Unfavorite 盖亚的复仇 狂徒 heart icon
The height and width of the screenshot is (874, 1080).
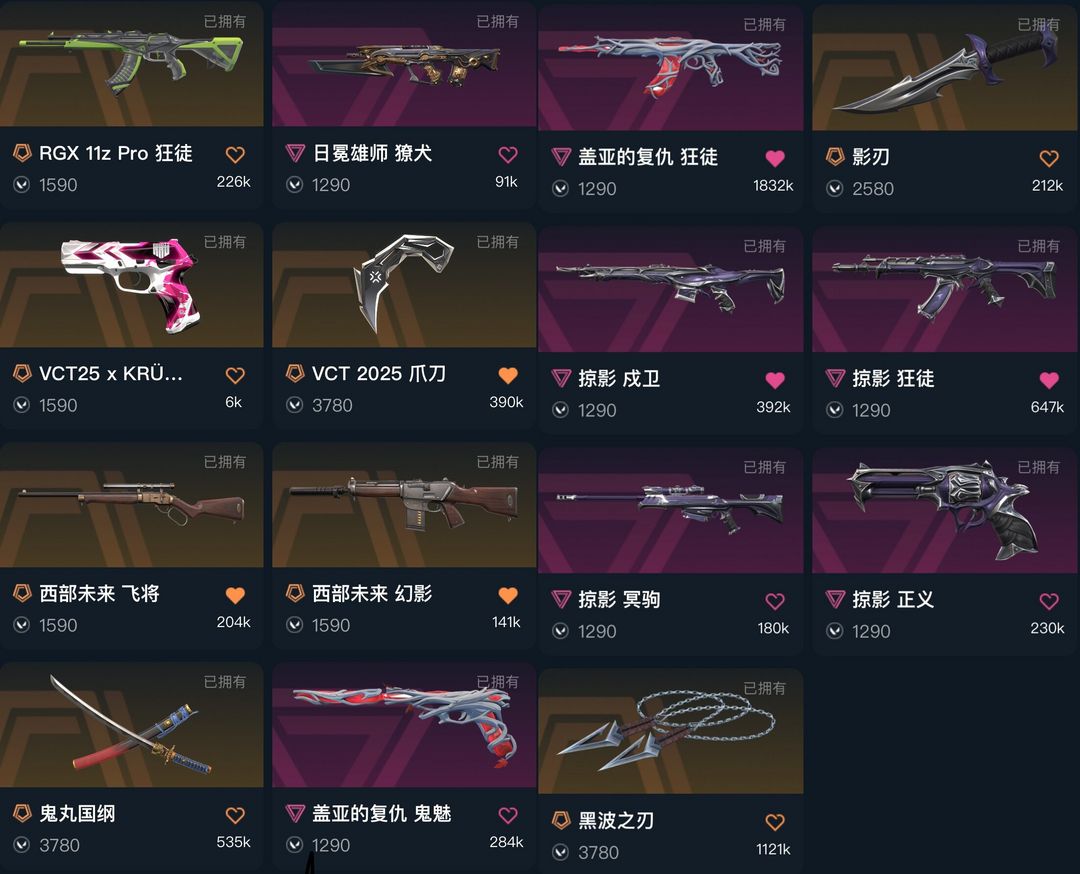pyautogui.click(x=775, y=159)
